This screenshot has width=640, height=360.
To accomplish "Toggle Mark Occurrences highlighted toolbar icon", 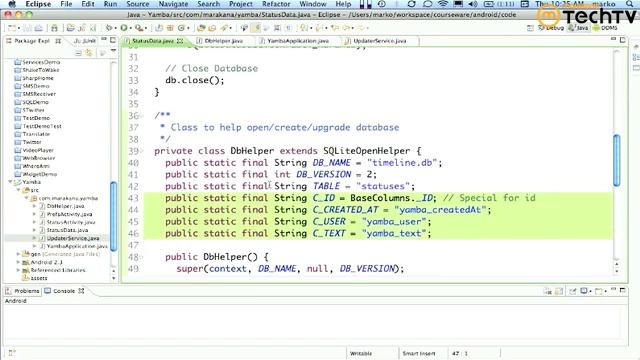I will click(256, 28).
